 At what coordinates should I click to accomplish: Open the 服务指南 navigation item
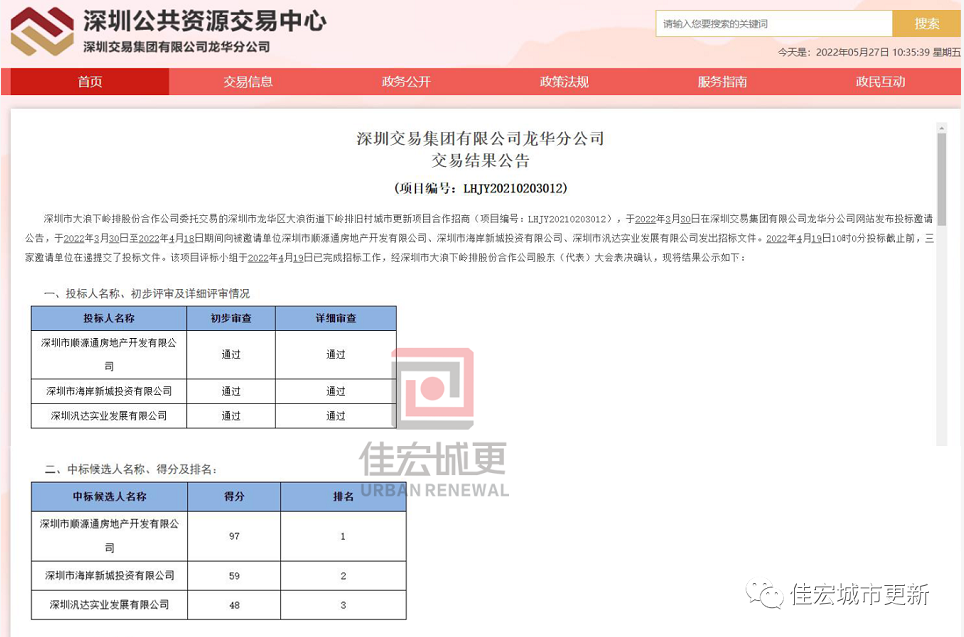click(x=722, y=82)
